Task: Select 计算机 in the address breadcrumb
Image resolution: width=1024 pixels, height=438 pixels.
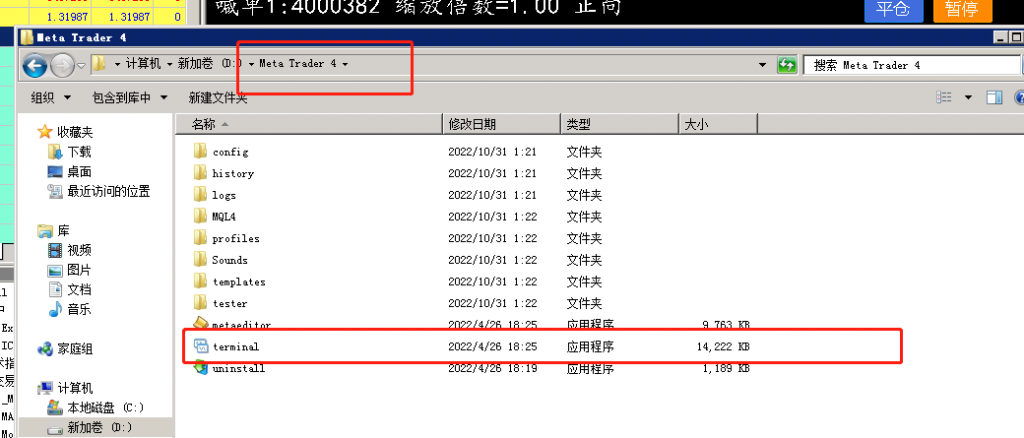Action: click(143, 64)
